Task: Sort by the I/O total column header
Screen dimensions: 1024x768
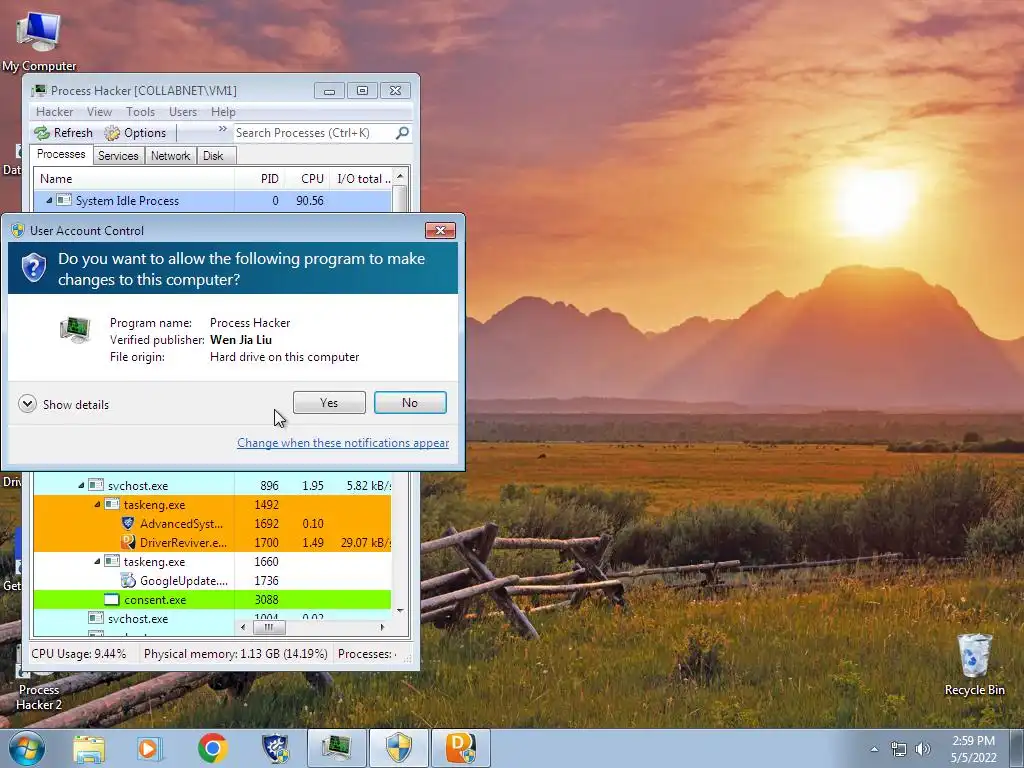Action: coord(360,178)
